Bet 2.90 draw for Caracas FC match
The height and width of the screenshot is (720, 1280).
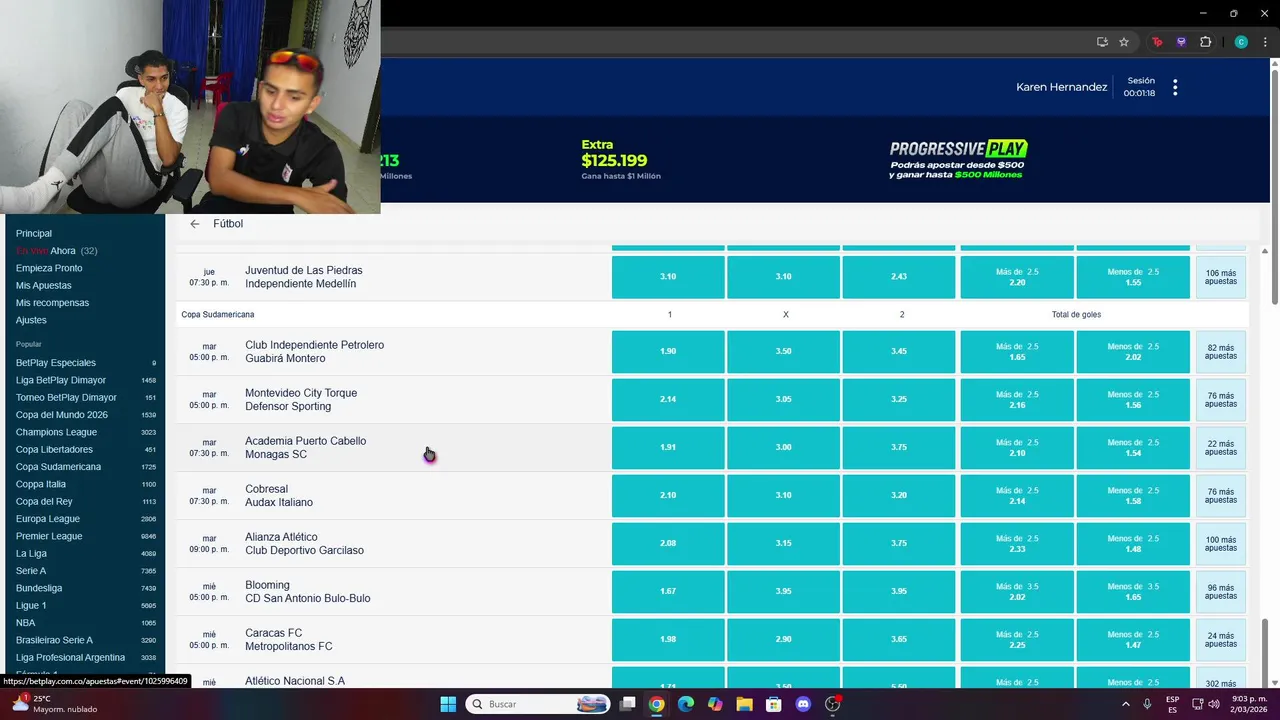coord(783,639)
